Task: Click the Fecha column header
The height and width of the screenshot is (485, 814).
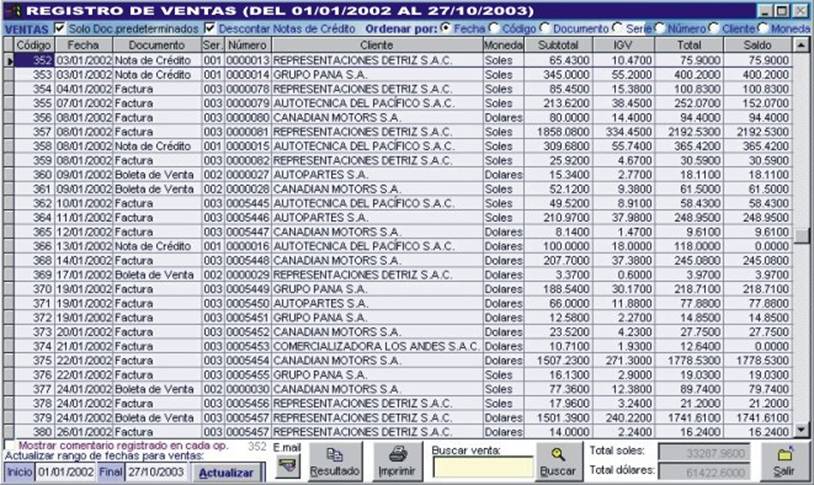Action: 84,45
